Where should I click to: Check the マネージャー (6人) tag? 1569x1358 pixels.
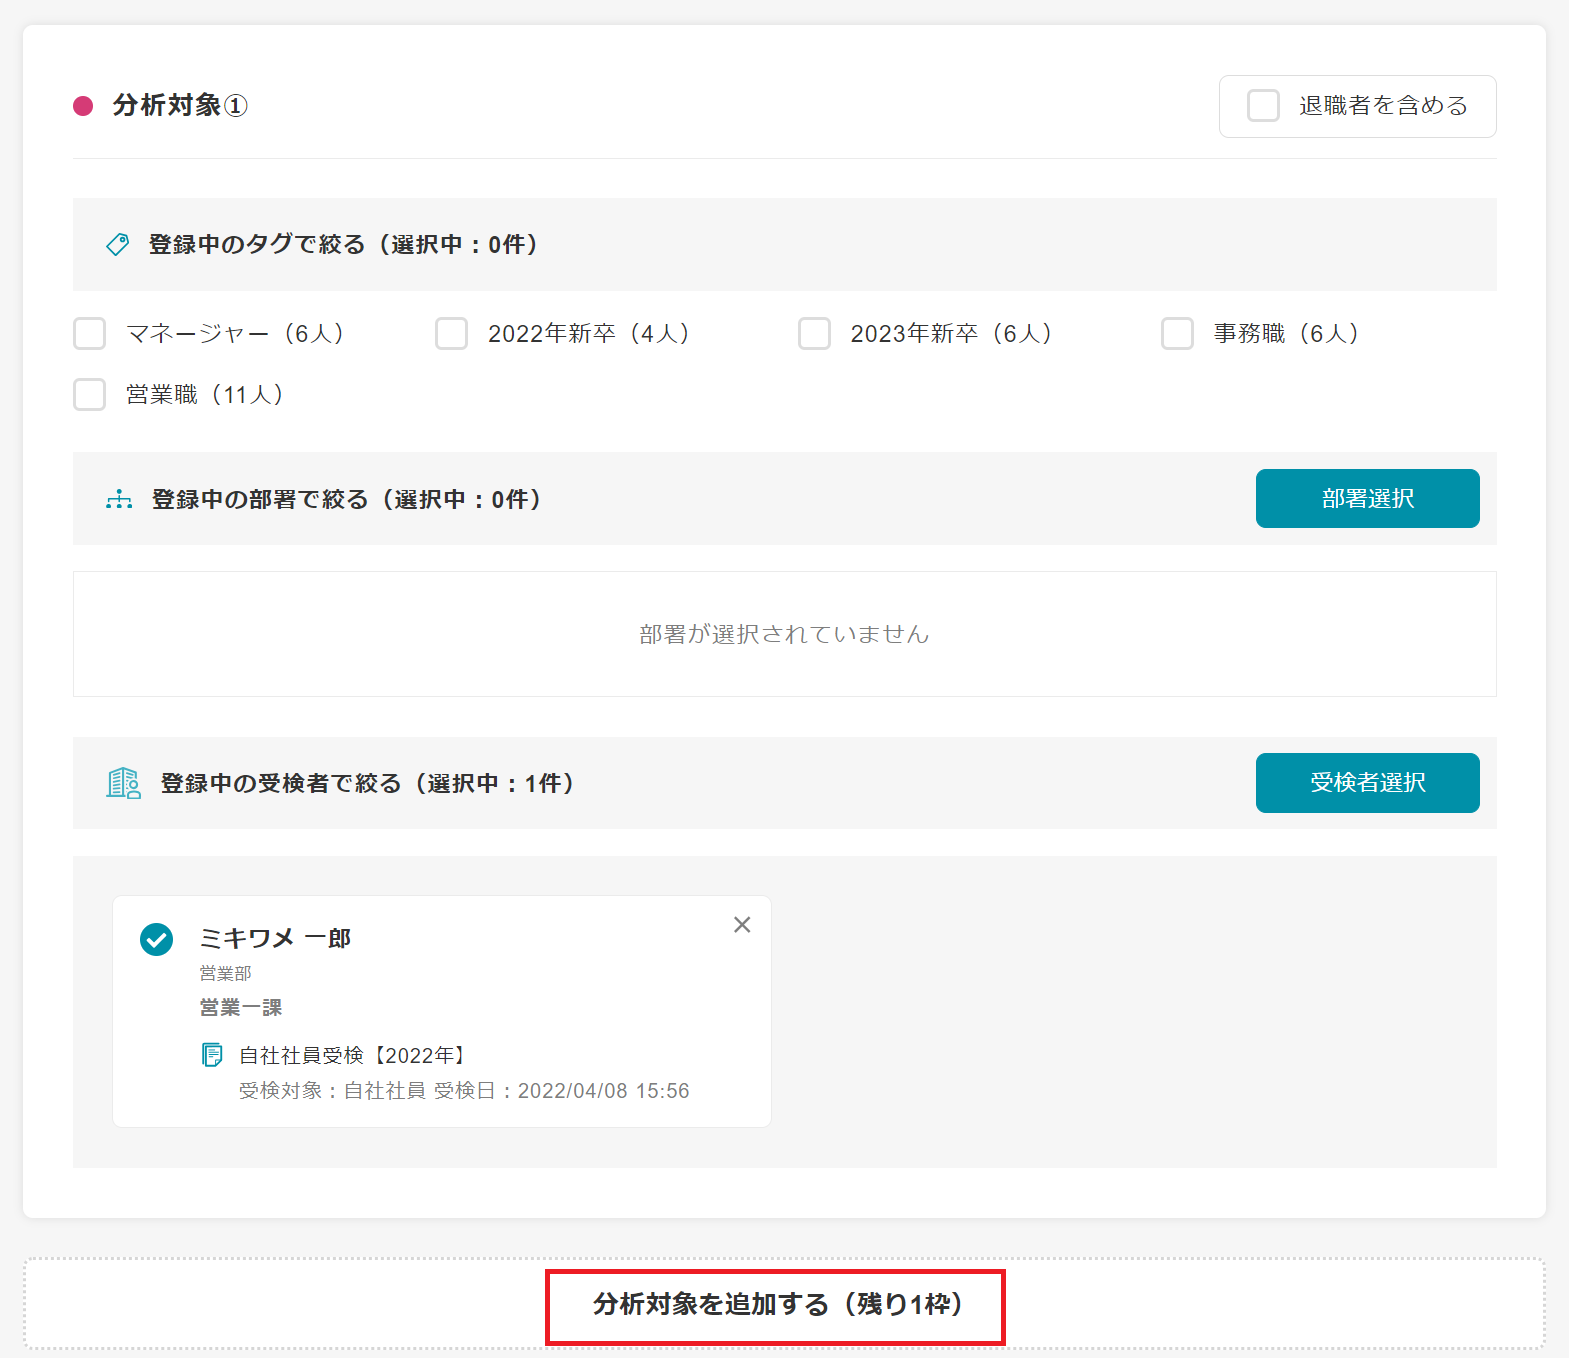tap(90, 334)
